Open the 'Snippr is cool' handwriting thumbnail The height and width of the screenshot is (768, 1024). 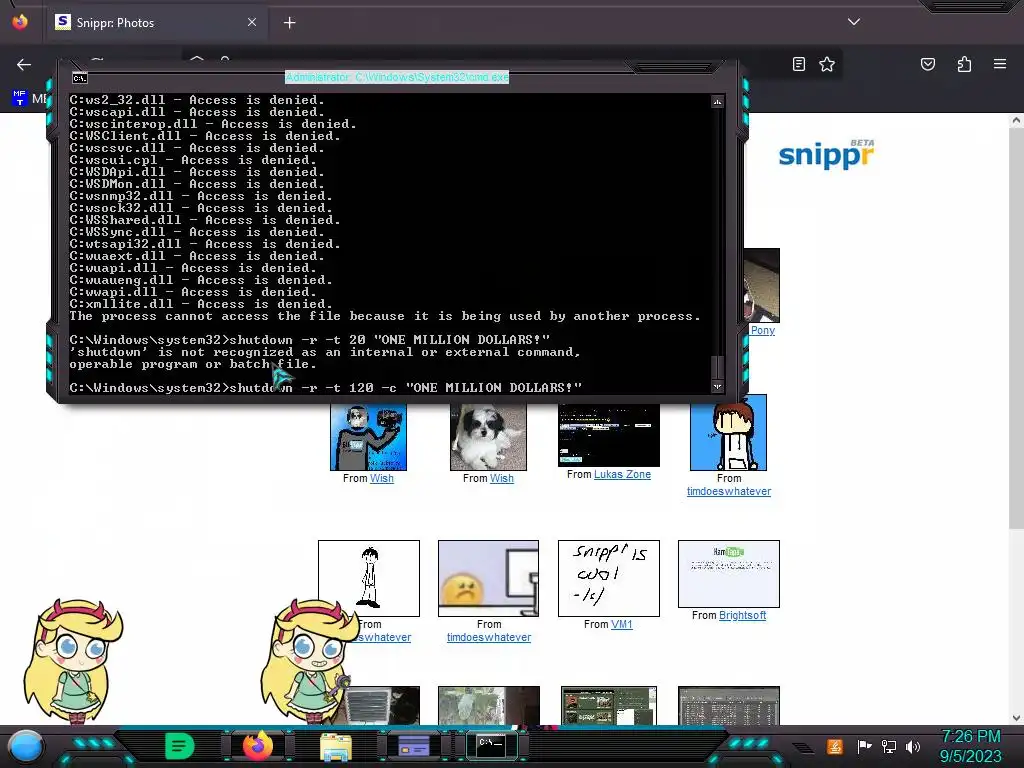click(x=609, y=578)
